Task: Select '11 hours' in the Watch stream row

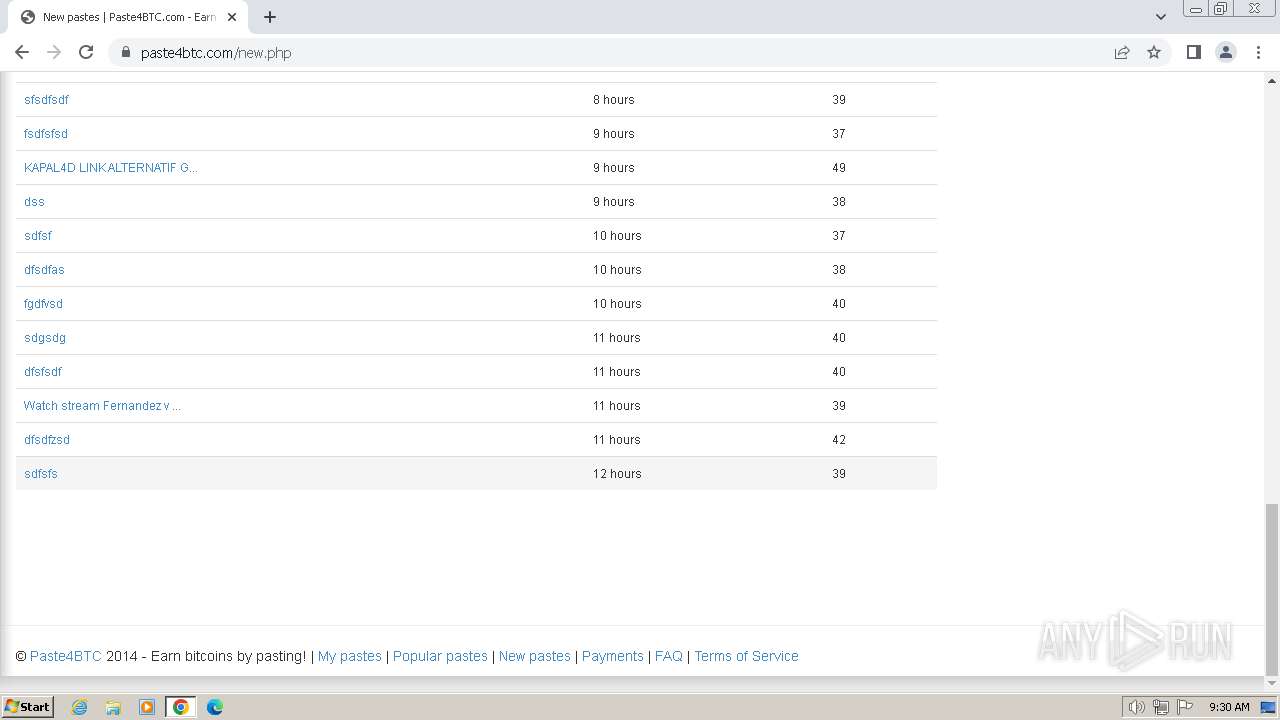Action: coord(617,406)
